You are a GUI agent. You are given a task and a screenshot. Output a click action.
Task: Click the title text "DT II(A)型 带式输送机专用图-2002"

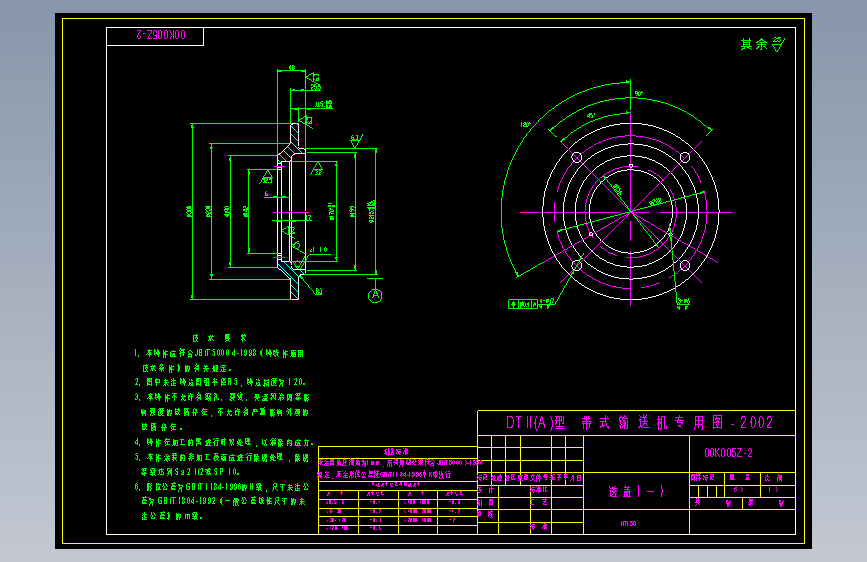(639, 423)
